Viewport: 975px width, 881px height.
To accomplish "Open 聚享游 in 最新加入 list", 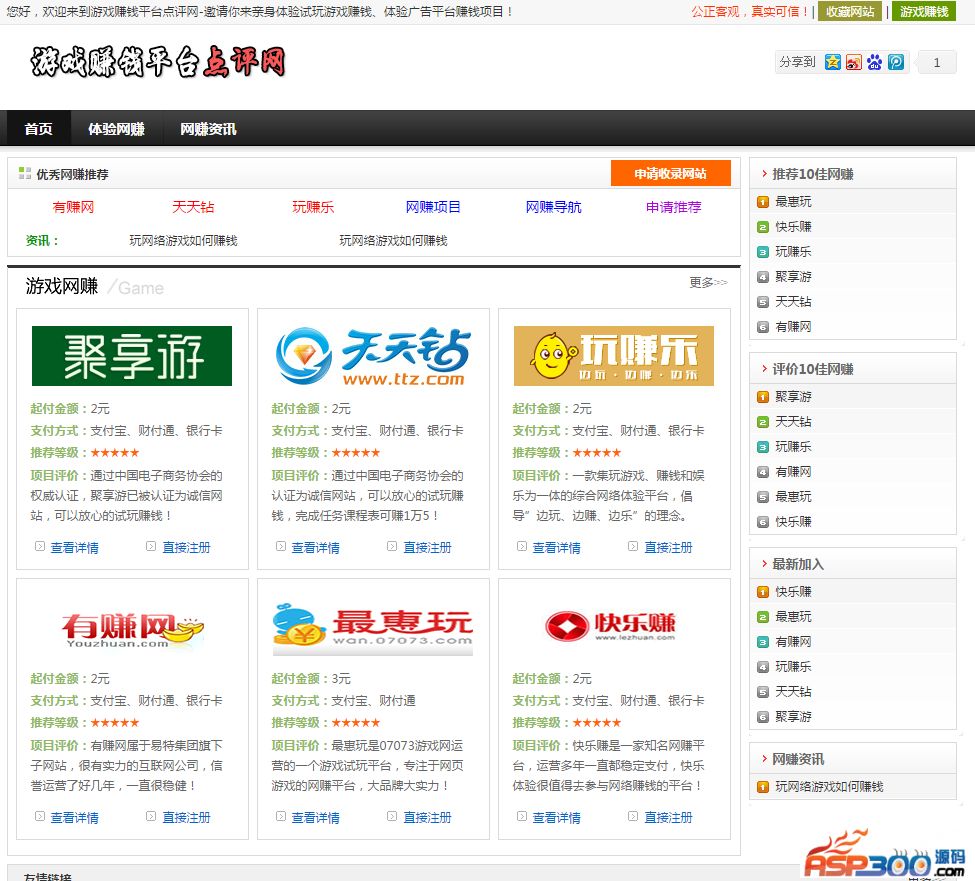I will [x=793, y=716].
